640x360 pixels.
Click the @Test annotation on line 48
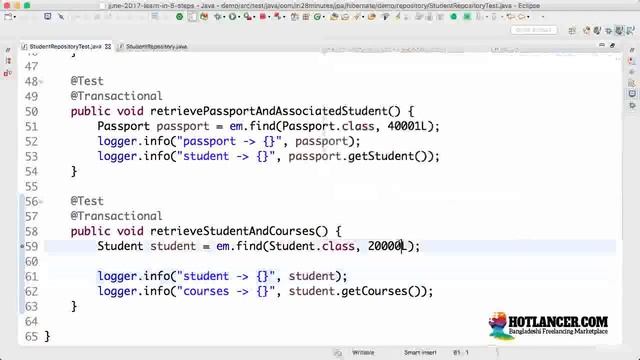pyautogui.click(x=87, y=81)
